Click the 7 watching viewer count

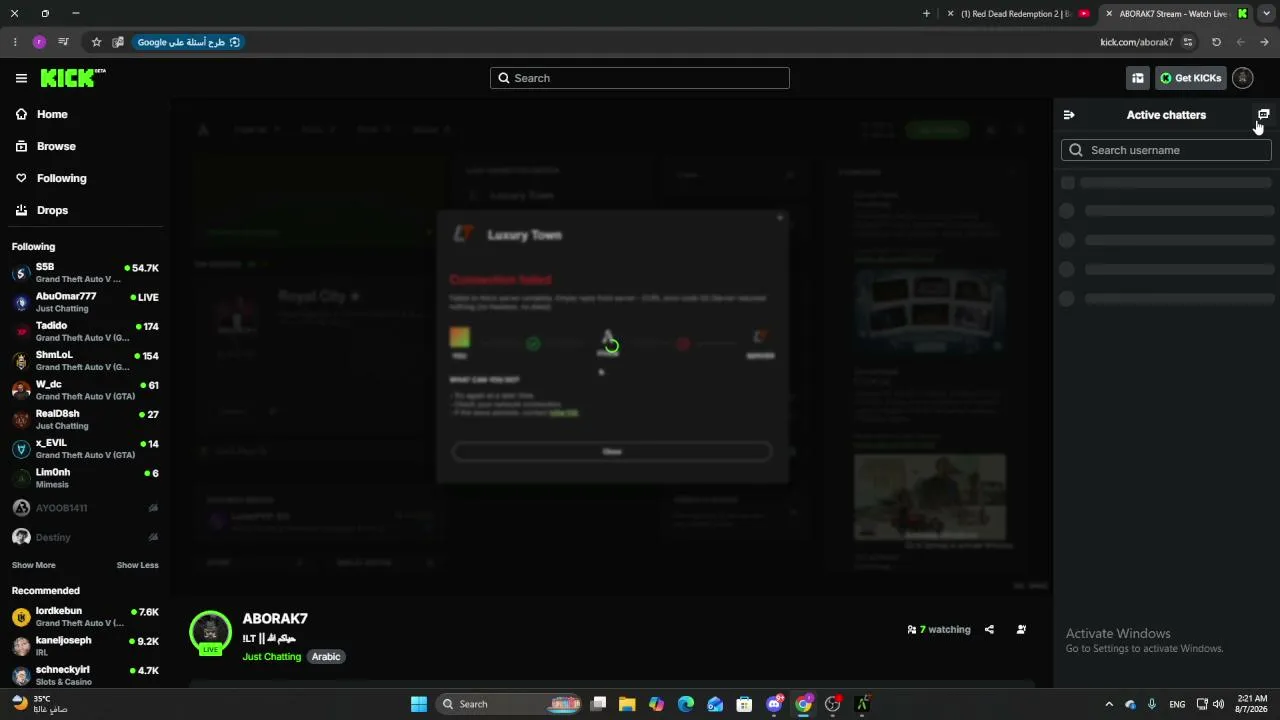939,630
